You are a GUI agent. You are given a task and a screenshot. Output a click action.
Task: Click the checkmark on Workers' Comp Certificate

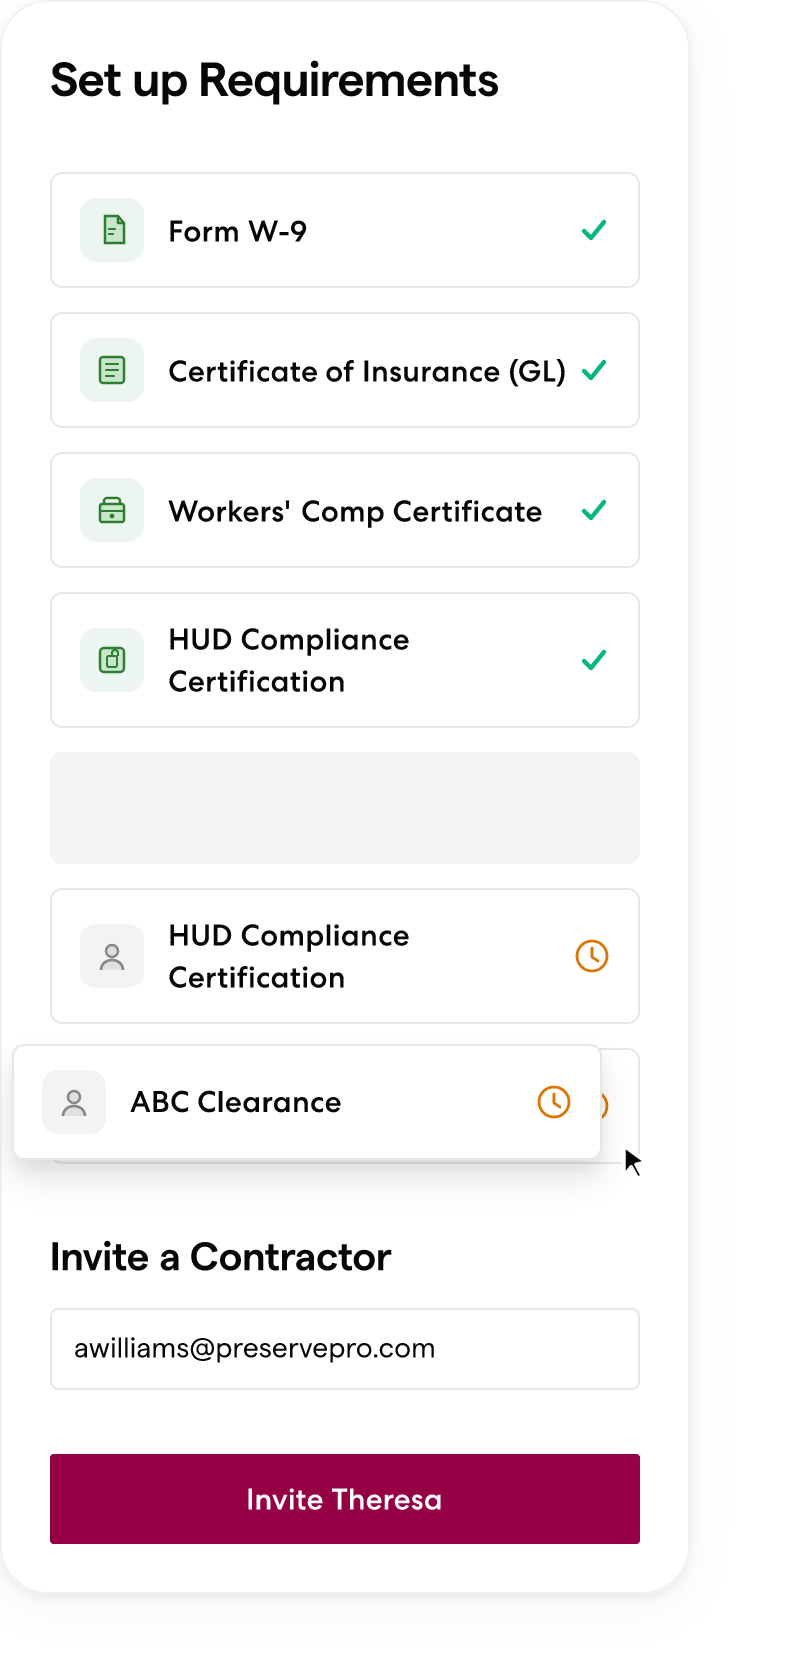594,510
